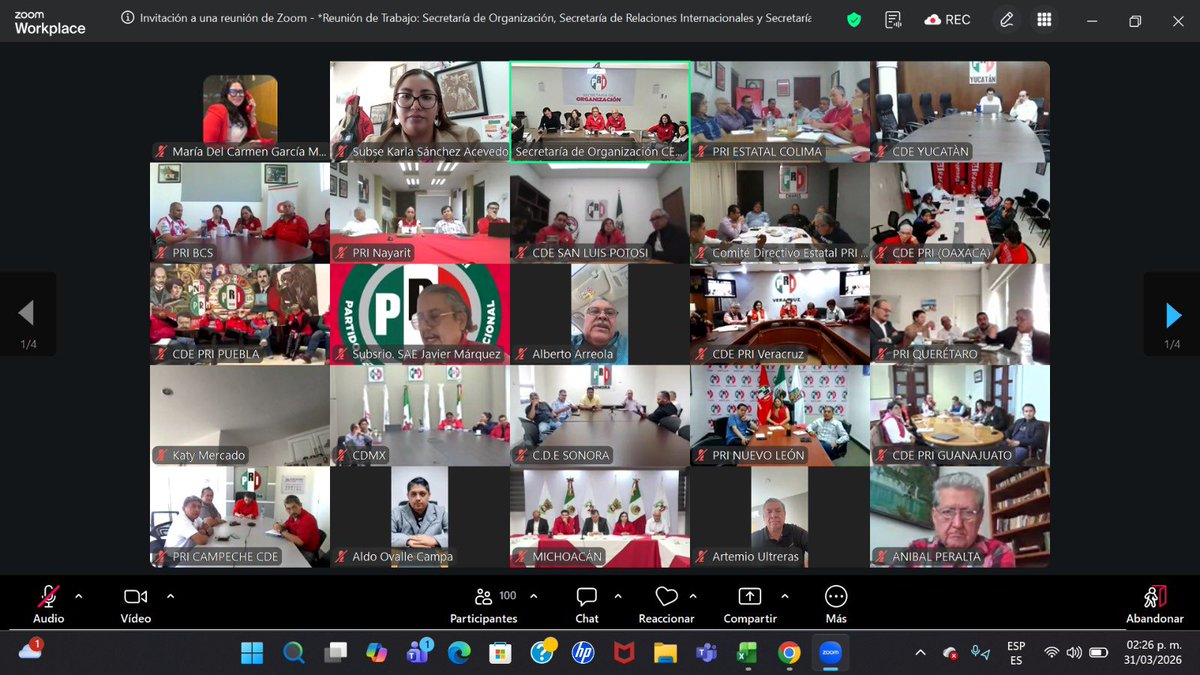Viewport: 1200px width, 675px height.
Task: Select CDE SAN LUIS POTOSI video tile
Action: (600, 213)
